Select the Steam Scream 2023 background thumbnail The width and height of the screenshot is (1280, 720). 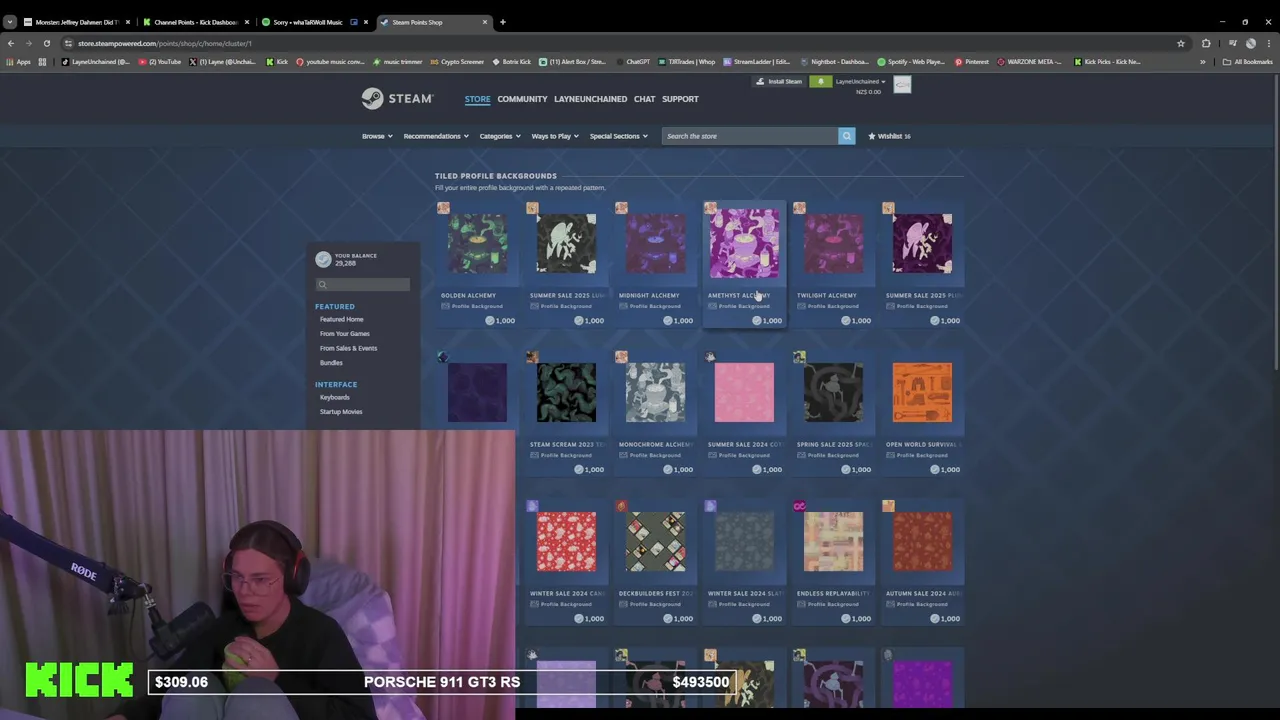click(x=566, y=392)
